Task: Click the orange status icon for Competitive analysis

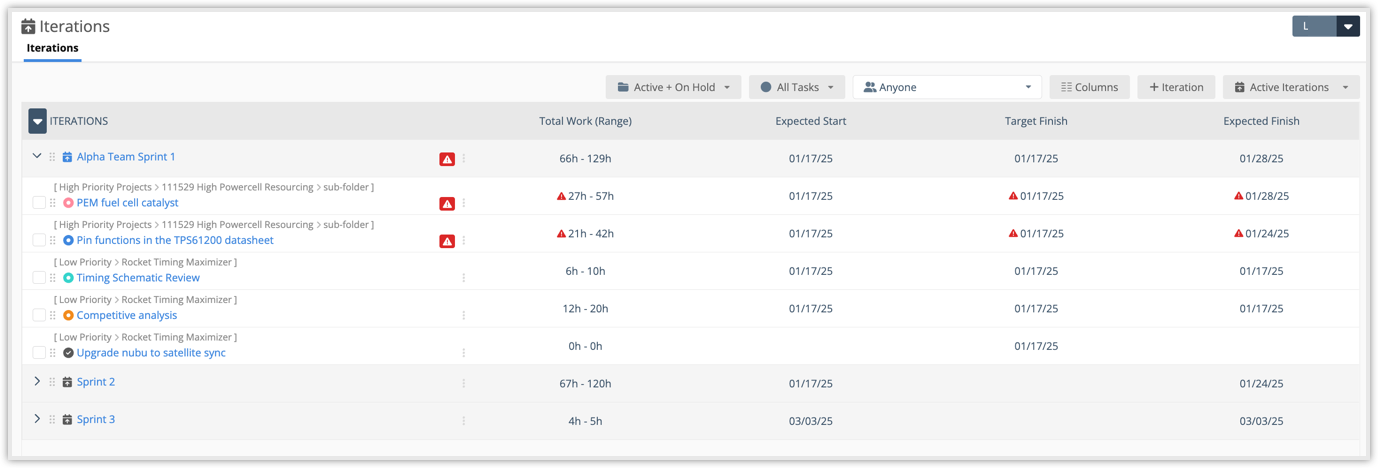Action: click(68, 316)
